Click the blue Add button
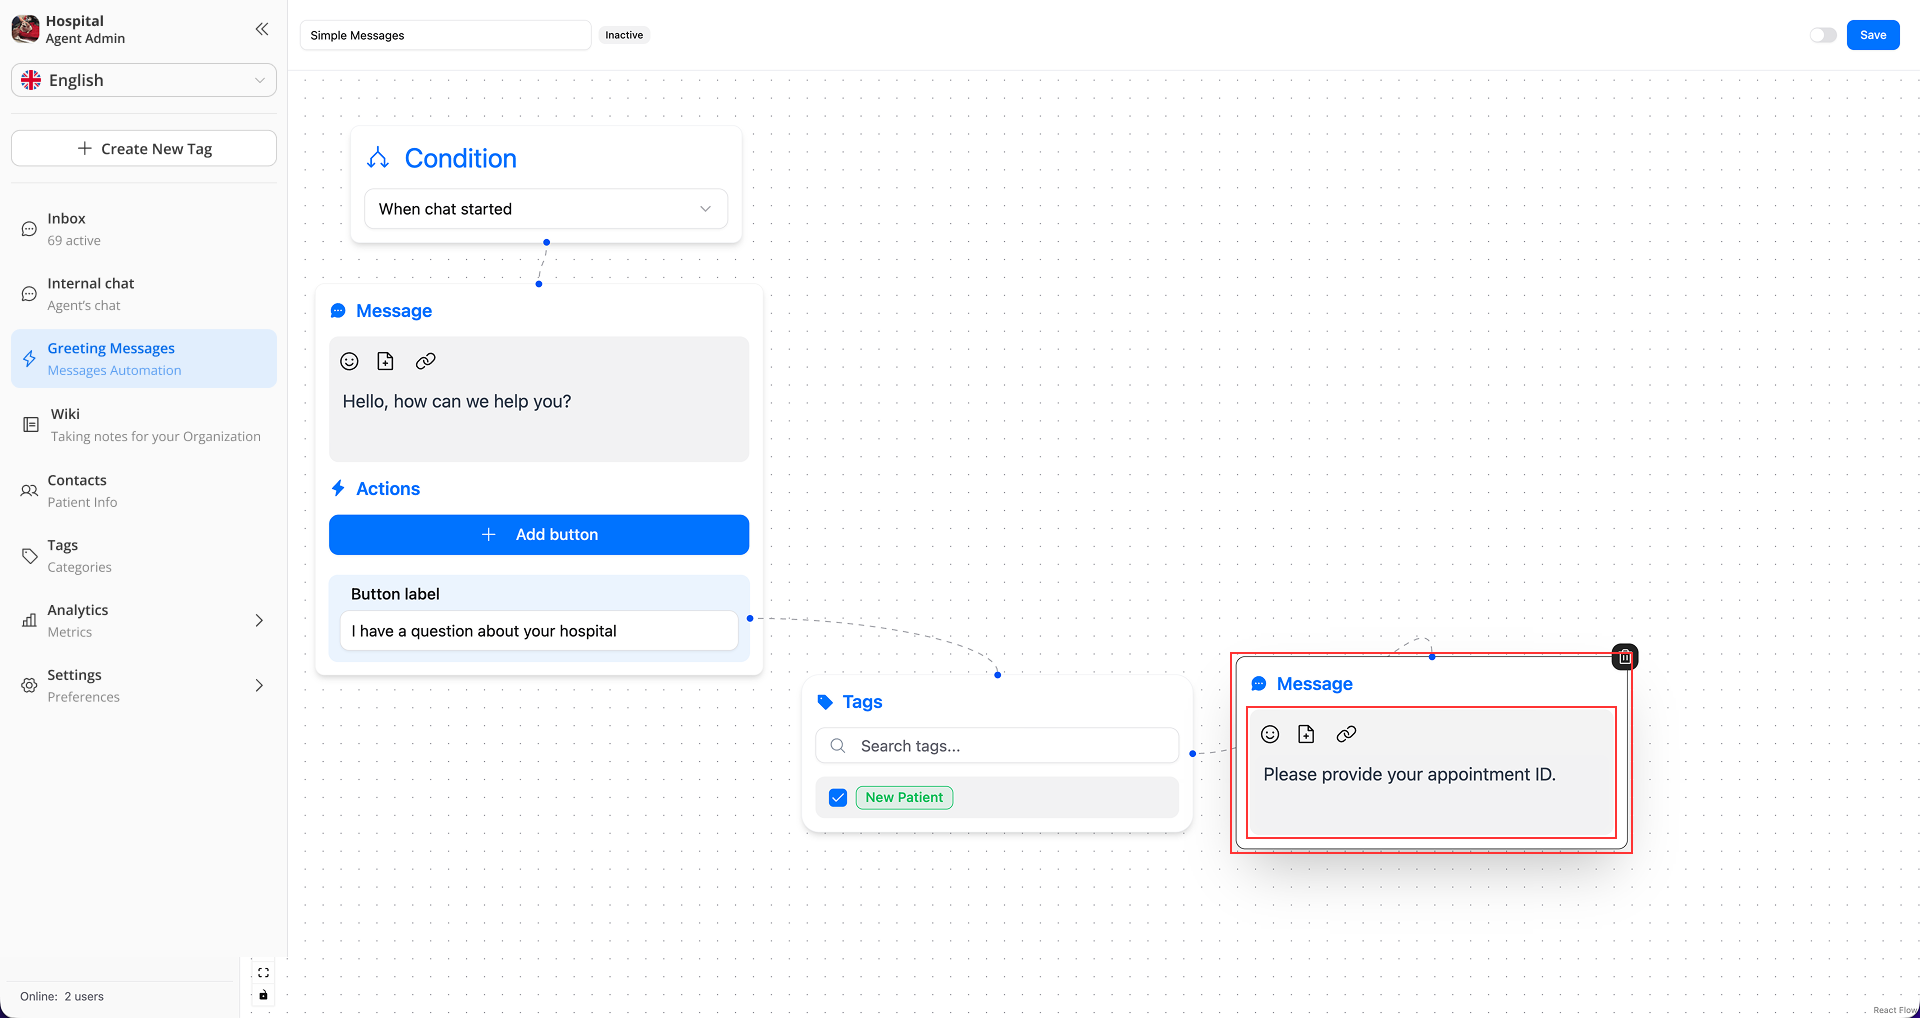Screen dimensions: 1920x1018 539,535
